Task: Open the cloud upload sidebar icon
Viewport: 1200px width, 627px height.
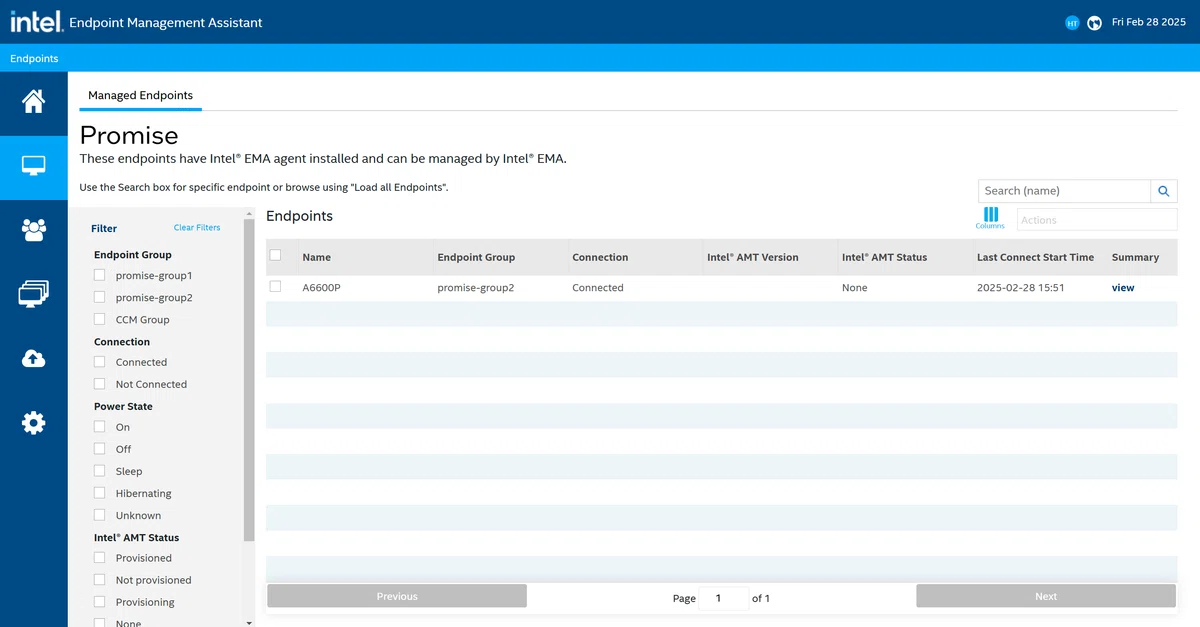Action: tap(33, 358)
